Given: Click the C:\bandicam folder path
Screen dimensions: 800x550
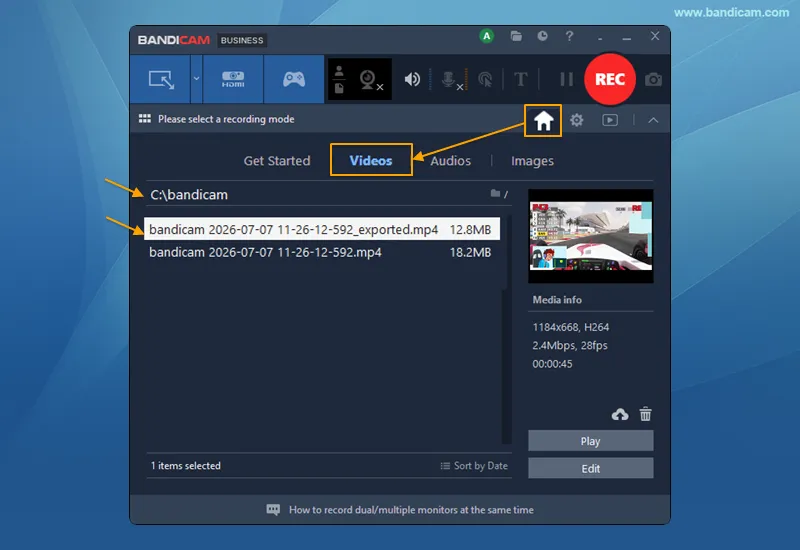Looking at the screenshot, I should coord(189,195).
